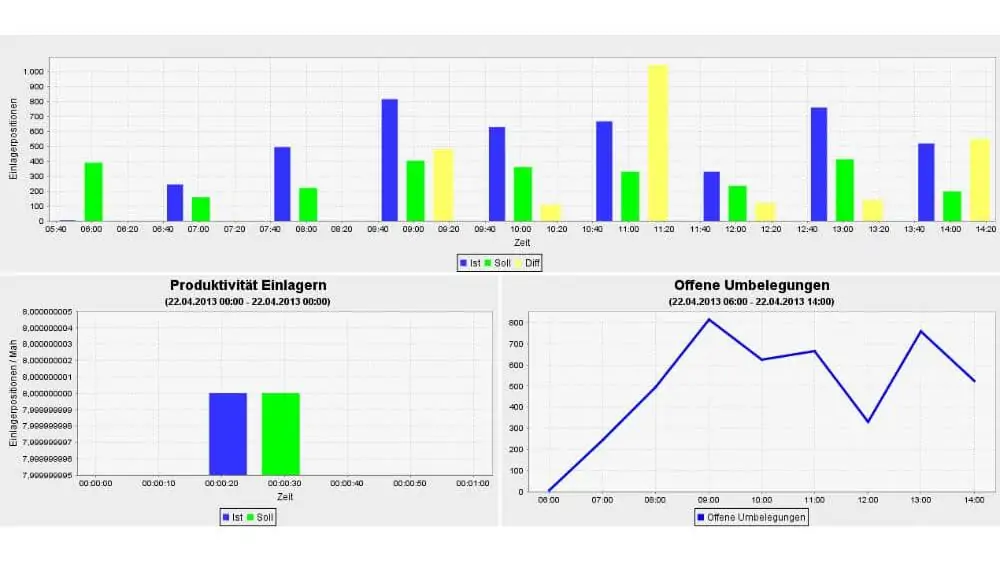Select the line peak at 13:00
Image resolution: width=1000 pixels, height=562 pixels.
point(920,331)
